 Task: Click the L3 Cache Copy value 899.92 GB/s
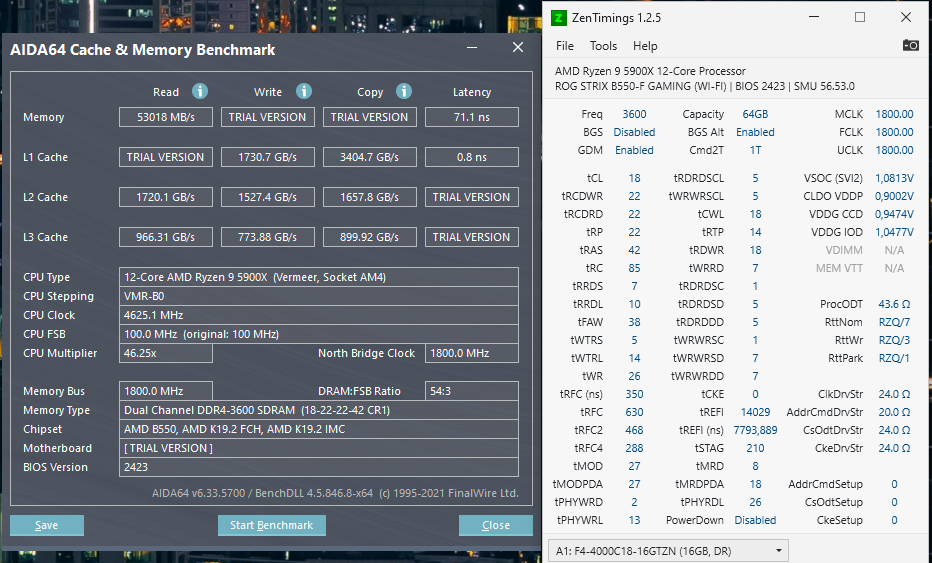(370, 237)
